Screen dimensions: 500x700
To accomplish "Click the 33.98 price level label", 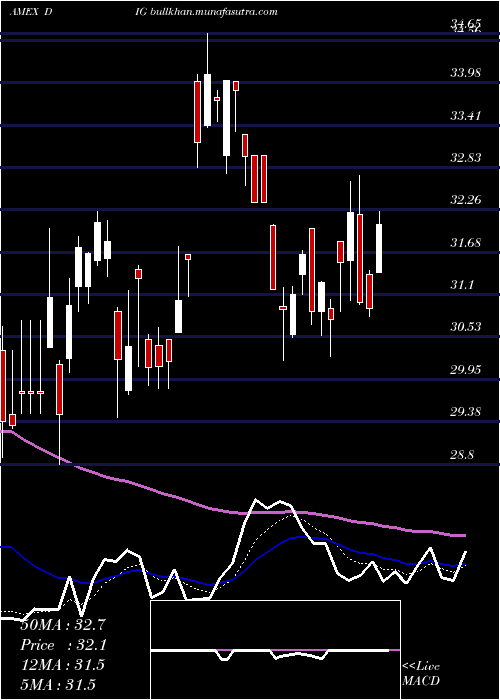I will tap(466, 73).
